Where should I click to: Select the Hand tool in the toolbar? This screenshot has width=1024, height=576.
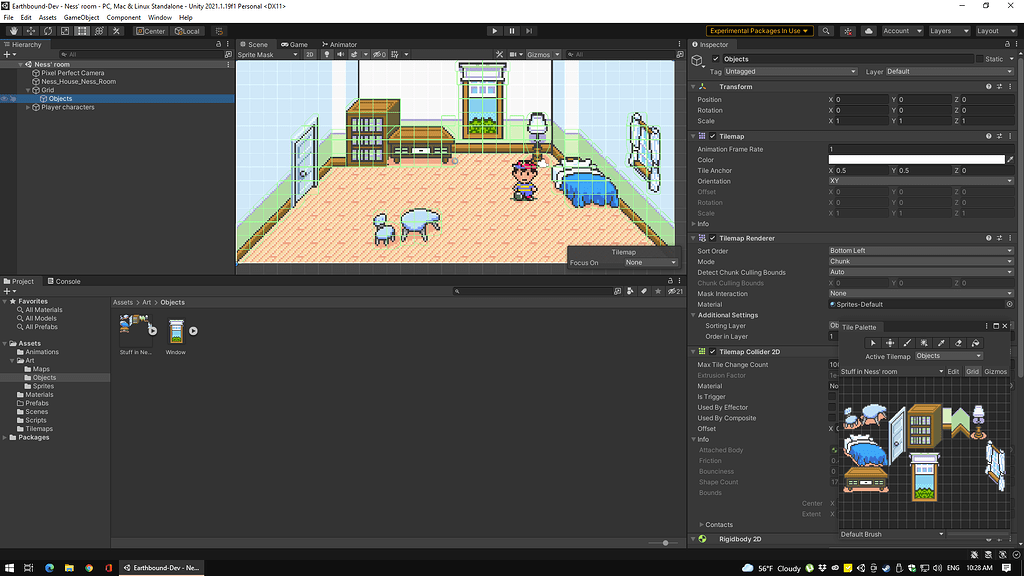14,31
